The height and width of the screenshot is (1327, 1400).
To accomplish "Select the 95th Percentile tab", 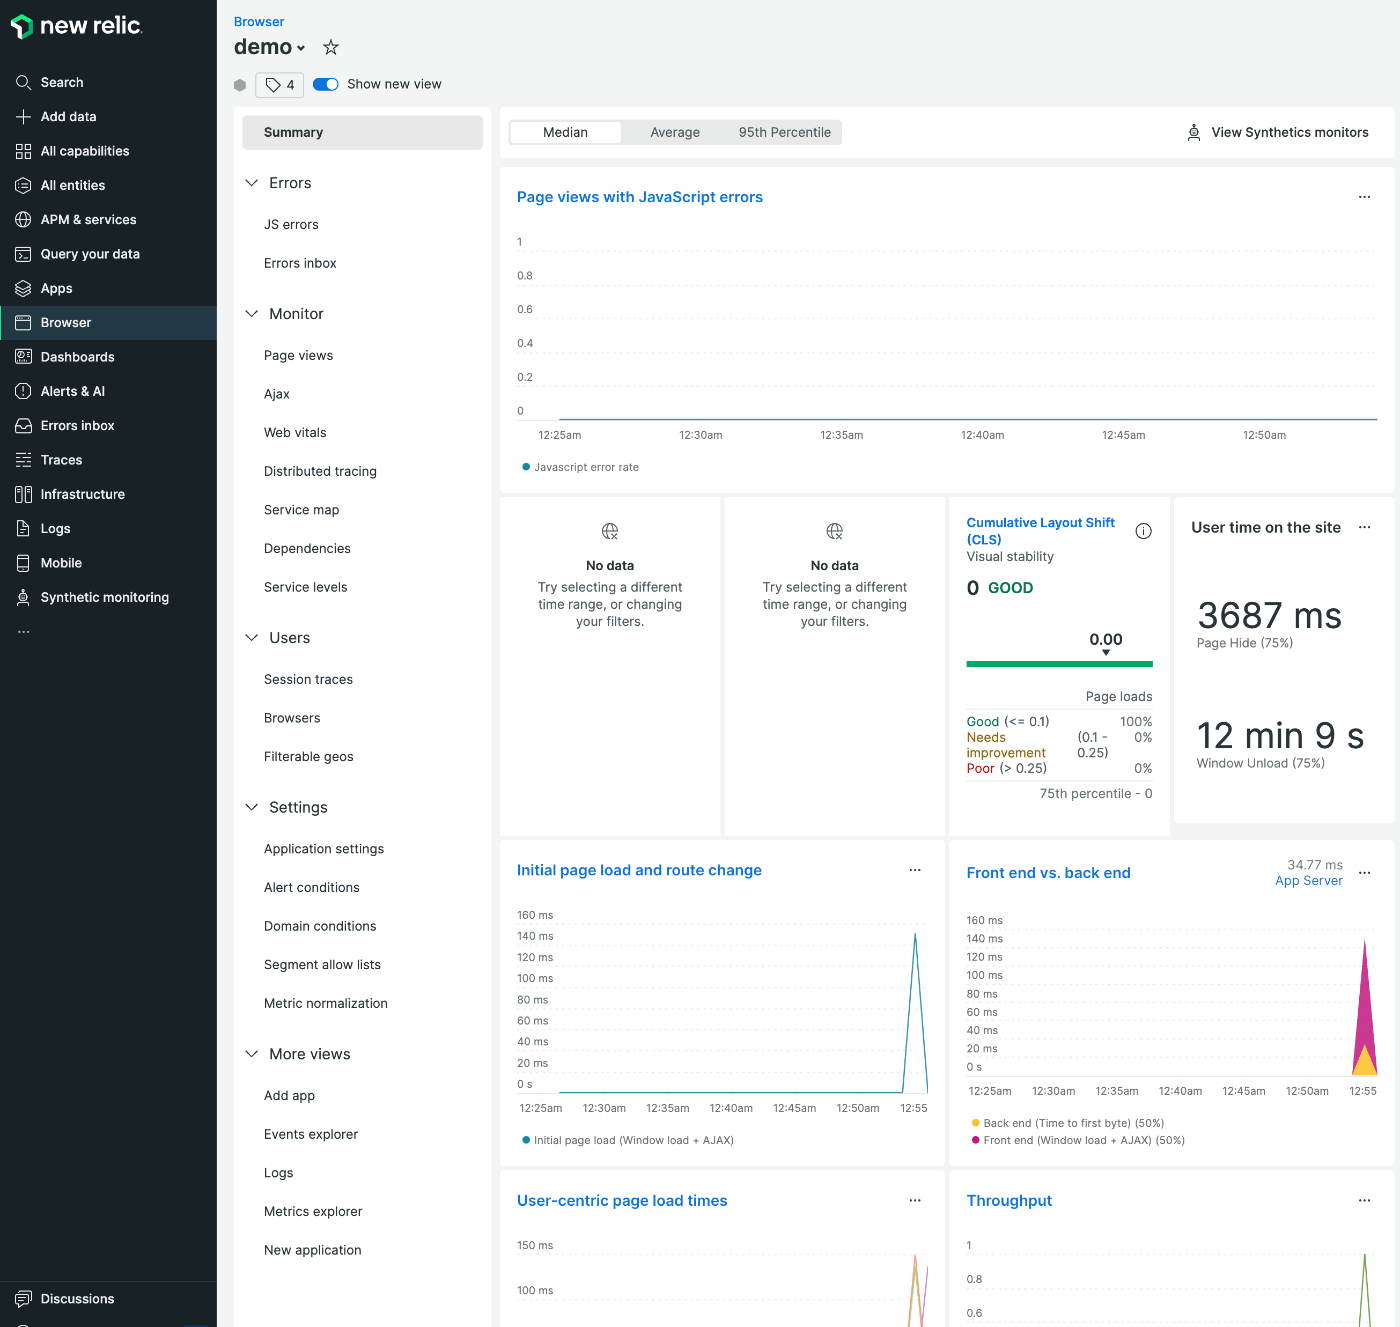I will (785, 132).
